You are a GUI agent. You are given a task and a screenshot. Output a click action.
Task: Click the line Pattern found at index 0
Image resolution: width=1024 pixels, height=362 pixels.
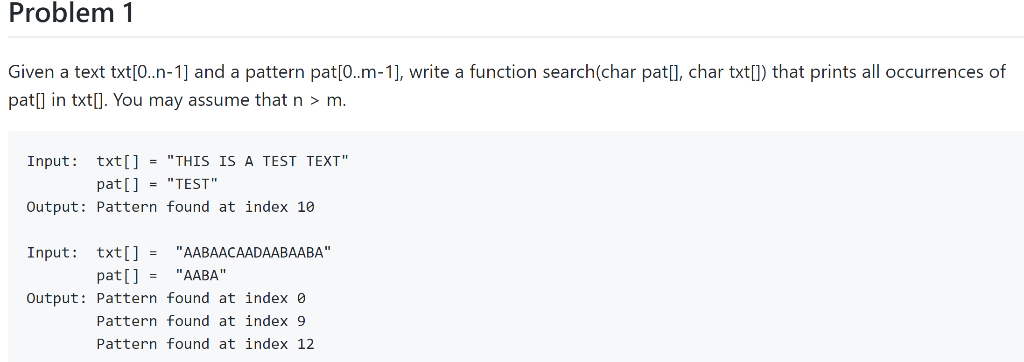(x=201, y=298)
